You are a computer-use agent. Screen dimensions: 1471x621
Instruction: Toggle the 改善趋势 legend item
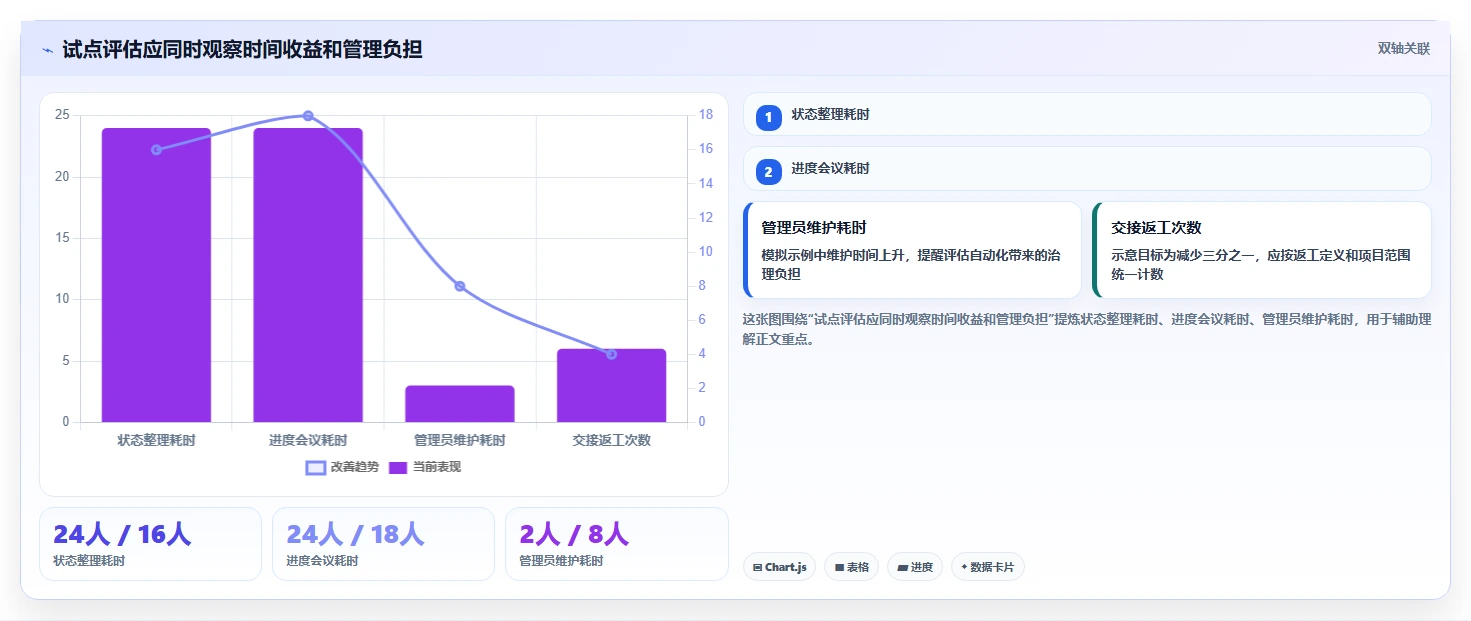point(343,467)
